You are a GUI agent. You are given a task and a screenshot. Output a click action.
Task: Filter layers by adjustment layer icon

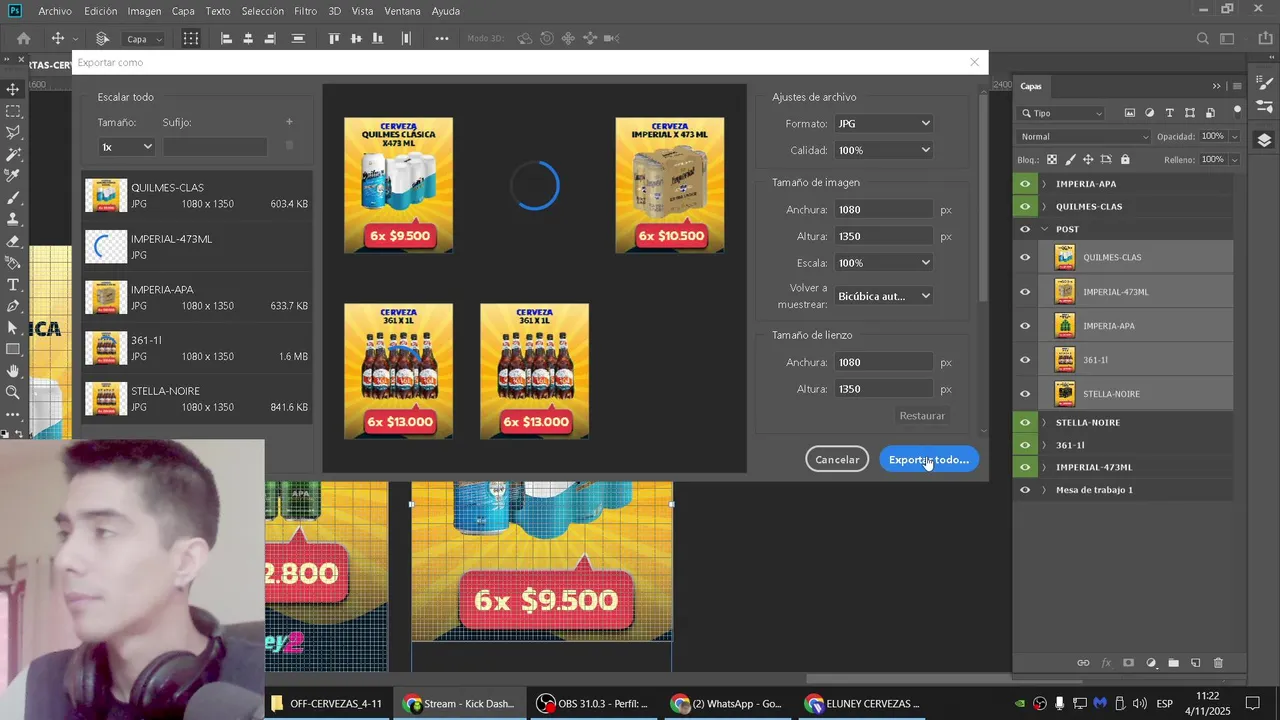point(1150,113)
